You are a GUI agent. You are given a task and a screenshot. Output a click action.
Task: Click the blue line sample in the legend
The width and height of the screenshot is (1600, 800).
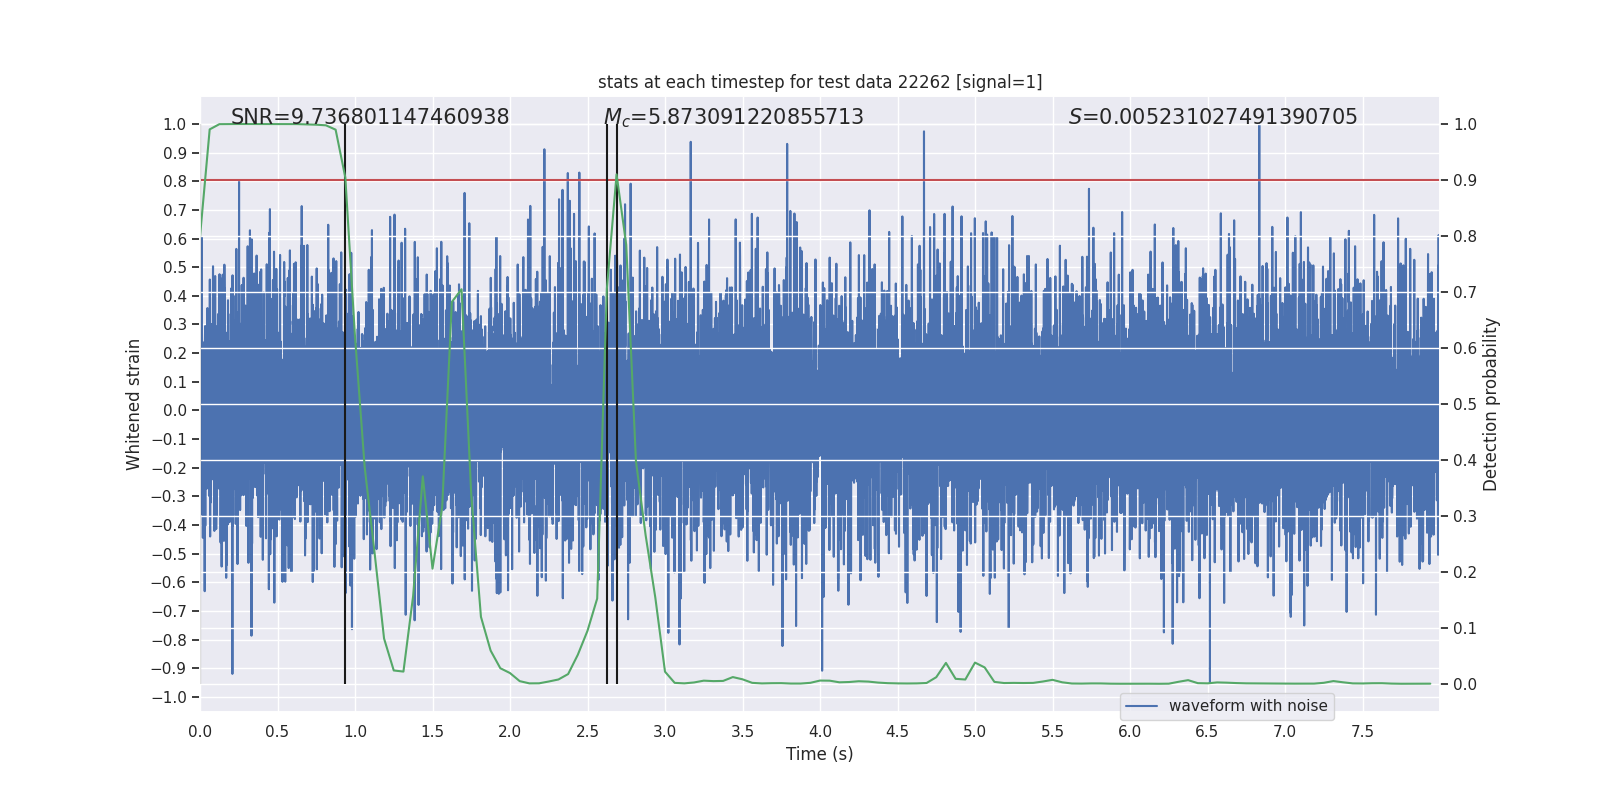coord(1142,706)
